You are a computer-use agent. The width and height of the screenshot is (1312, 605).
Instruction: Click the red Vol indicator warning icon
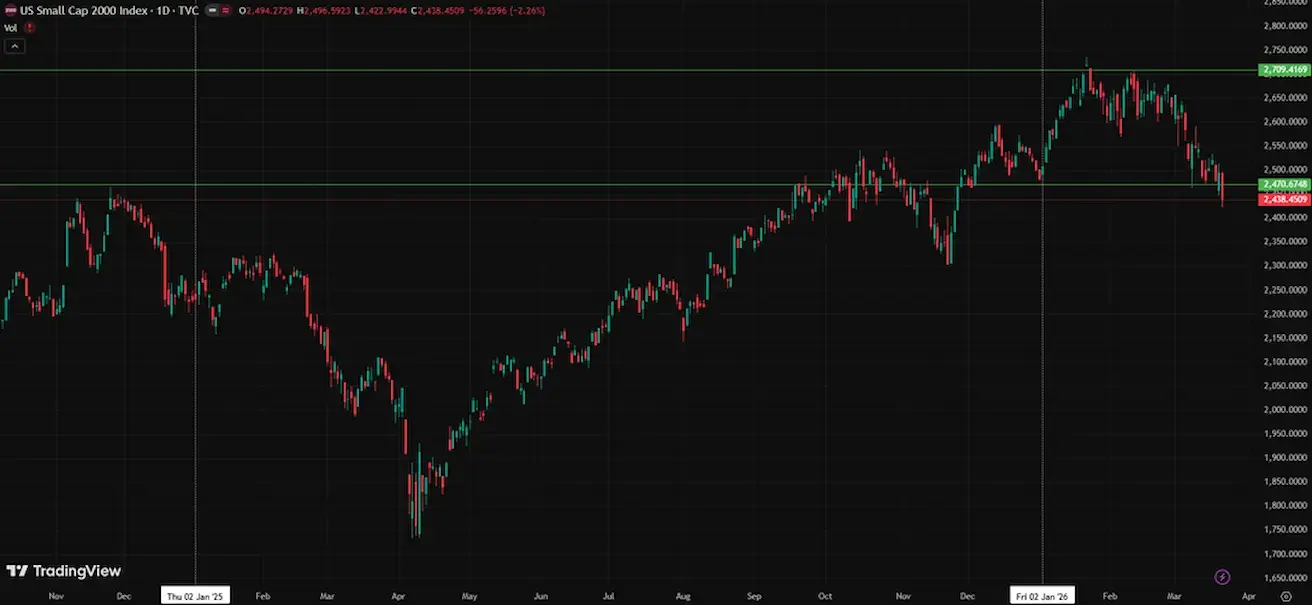(30, 28)
